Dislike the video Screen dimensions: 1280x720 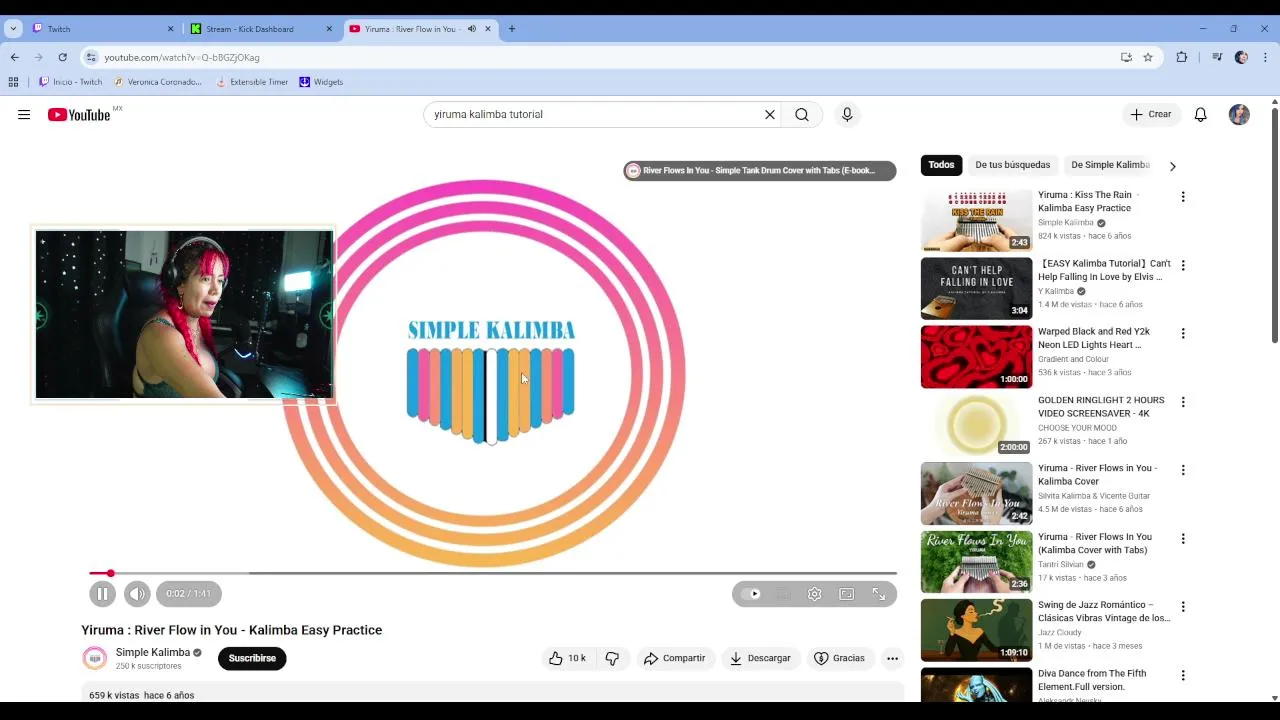pyautogui.click(x=612, y=658)
